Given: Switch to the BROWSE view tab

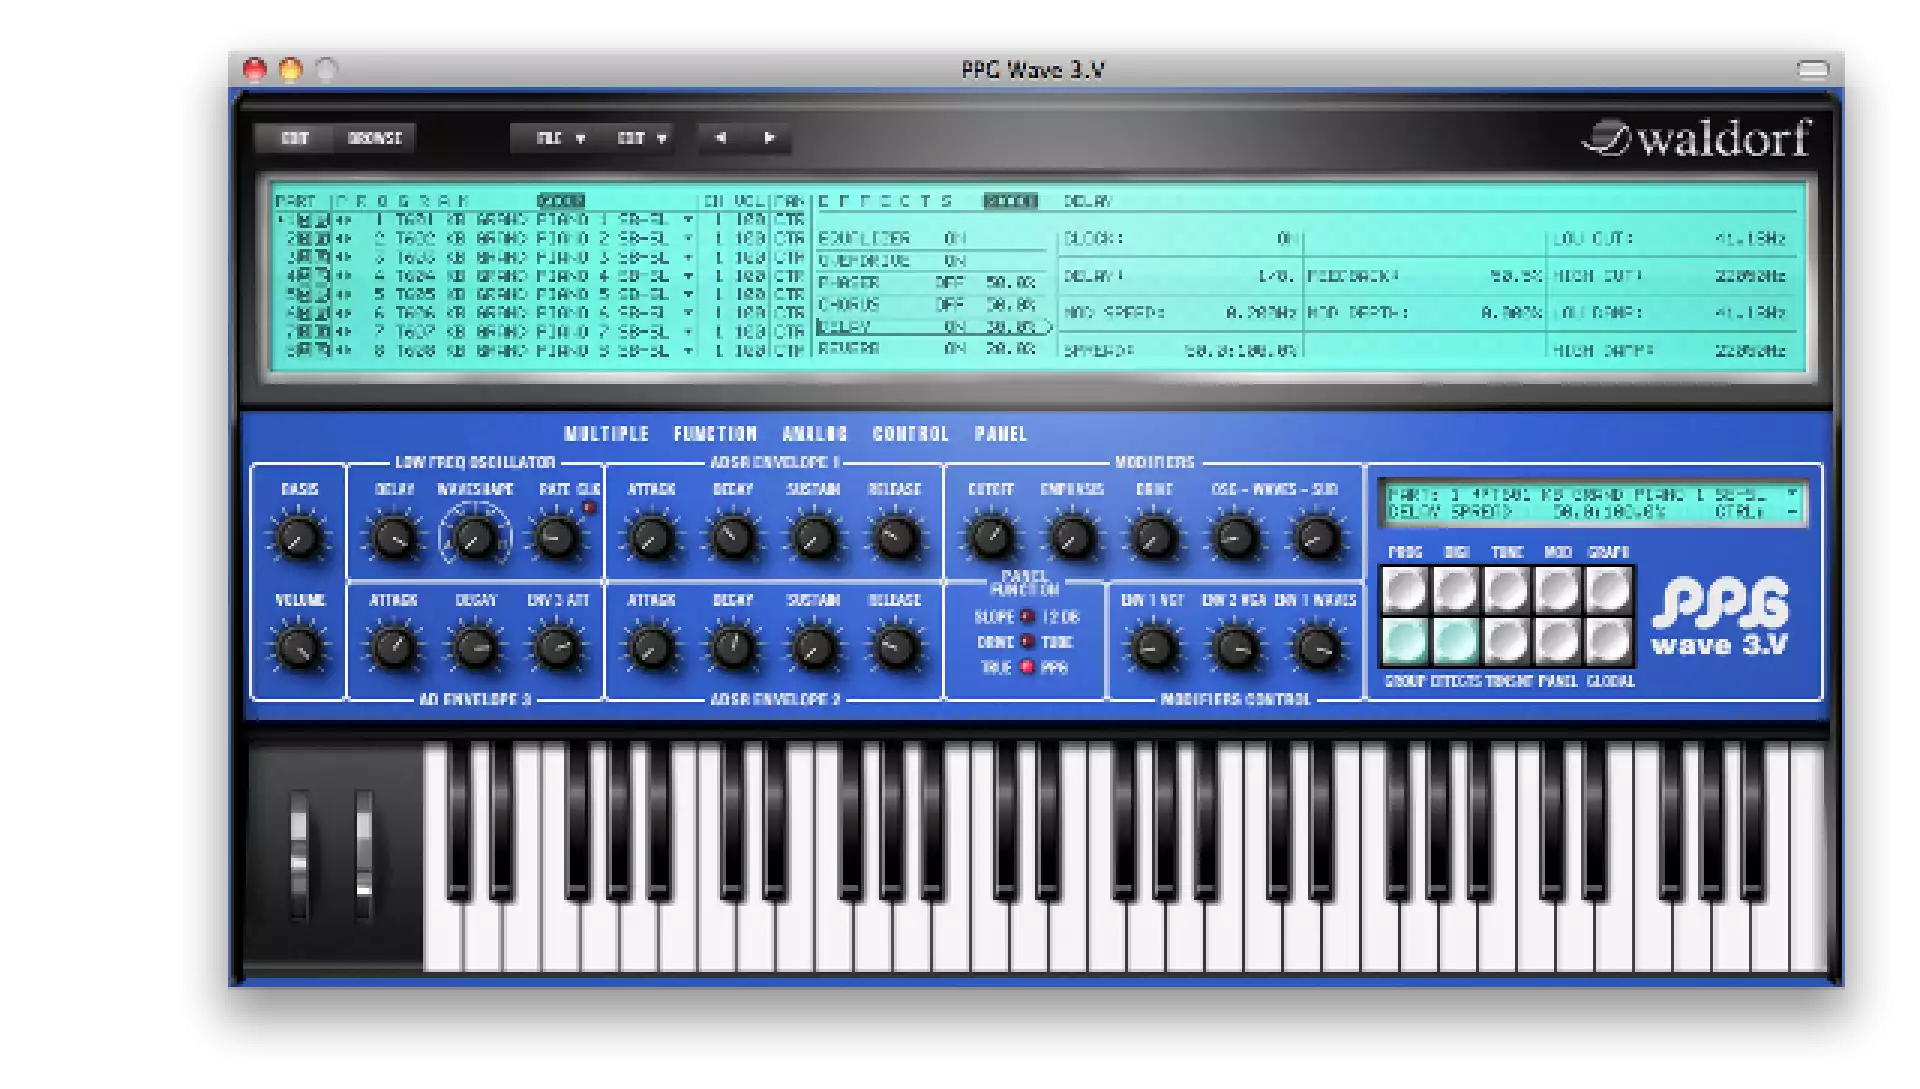Looking at the screenshot, I should [x=375, y=138].
